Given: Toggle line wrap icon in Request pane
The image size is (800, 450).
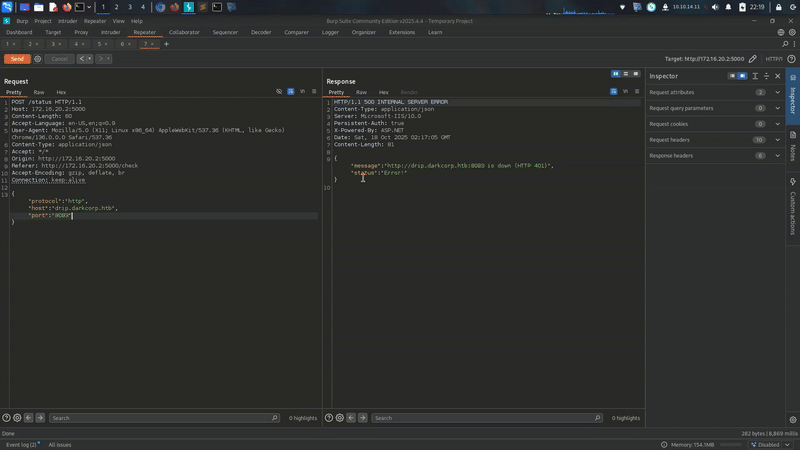Looking at the screenshot, I should pyautogui.click(x=291, y=91).
